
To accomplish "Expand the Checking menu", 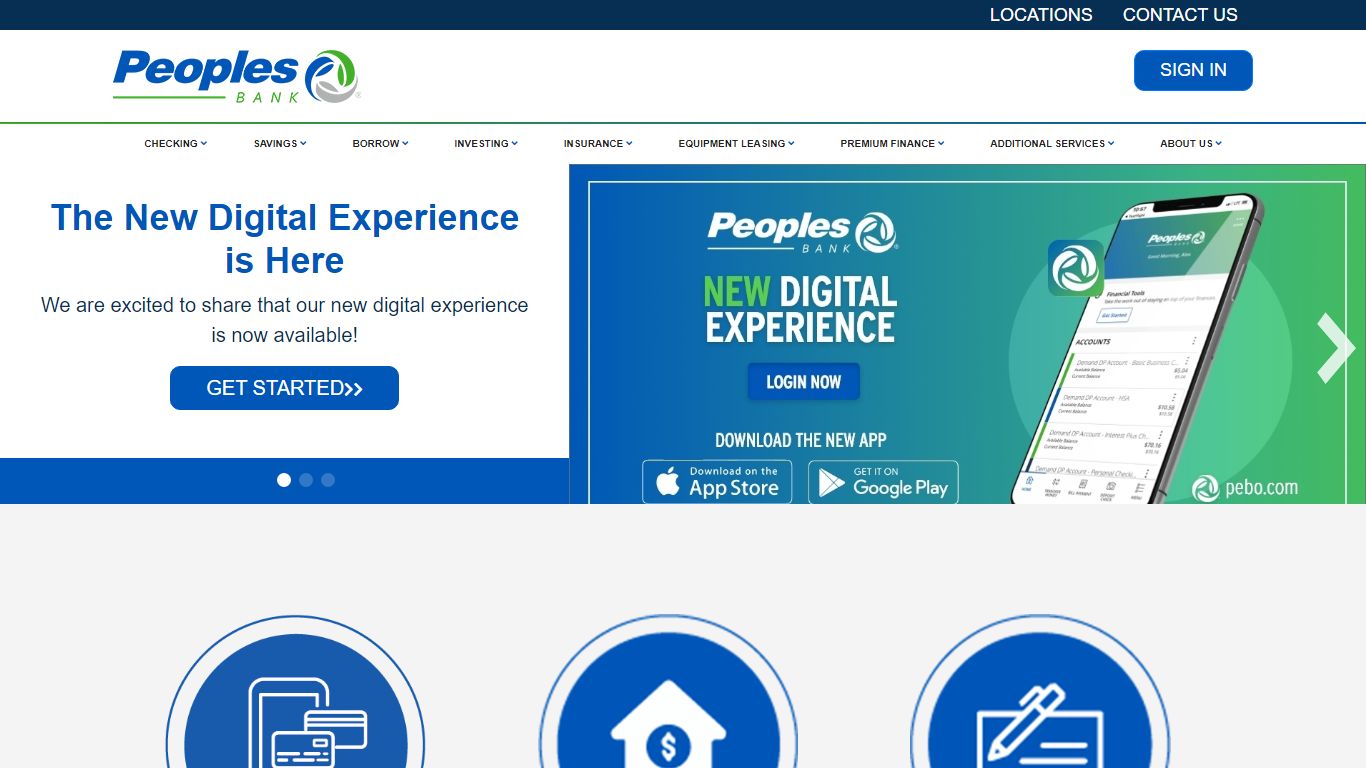I will pos(176,144).
